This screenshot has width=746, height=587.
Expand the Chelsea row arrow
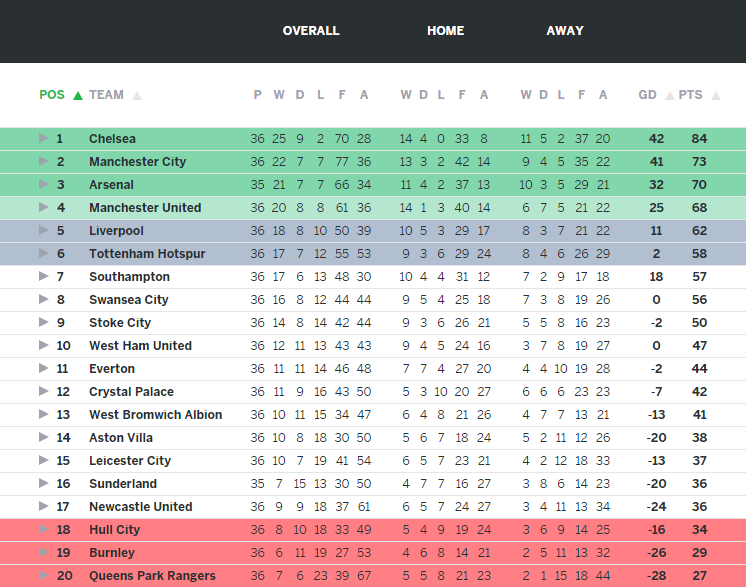point(43,139)
